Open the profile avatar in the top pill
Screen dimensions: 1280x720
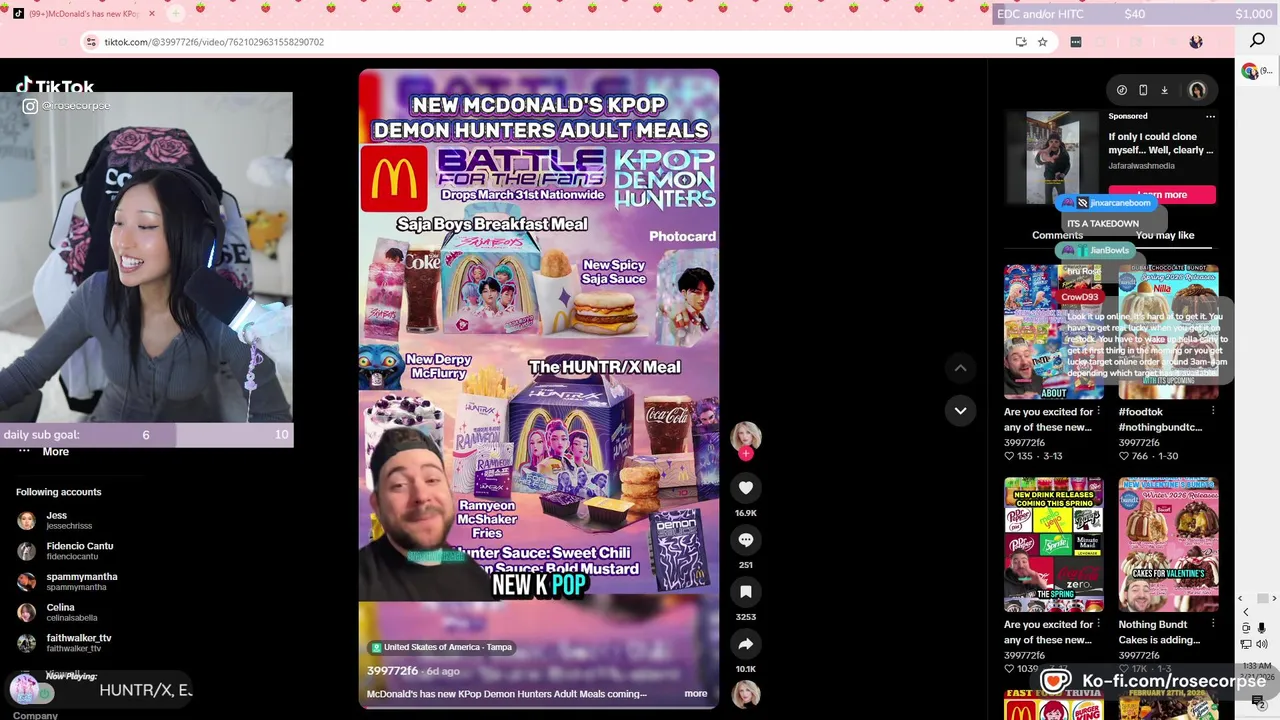tap(1197, 90)
